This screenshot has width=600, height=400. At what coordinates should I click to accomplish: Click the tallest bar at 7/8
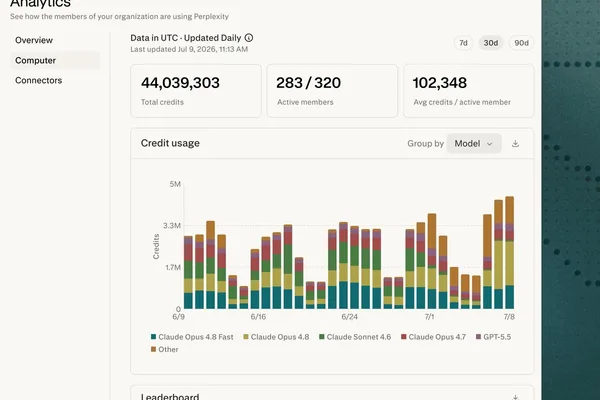pyautogui.click(x=510, y=253)
